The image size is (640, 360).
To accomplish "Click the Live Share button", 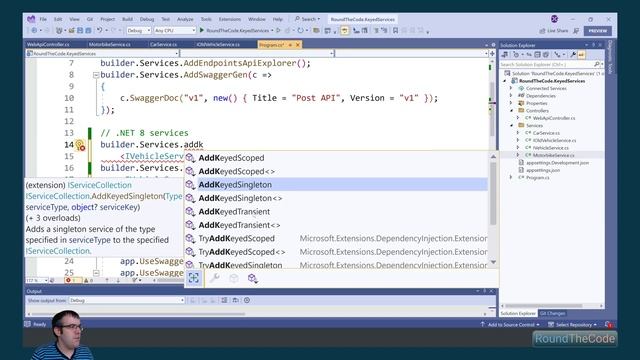I will click(553, 31).
